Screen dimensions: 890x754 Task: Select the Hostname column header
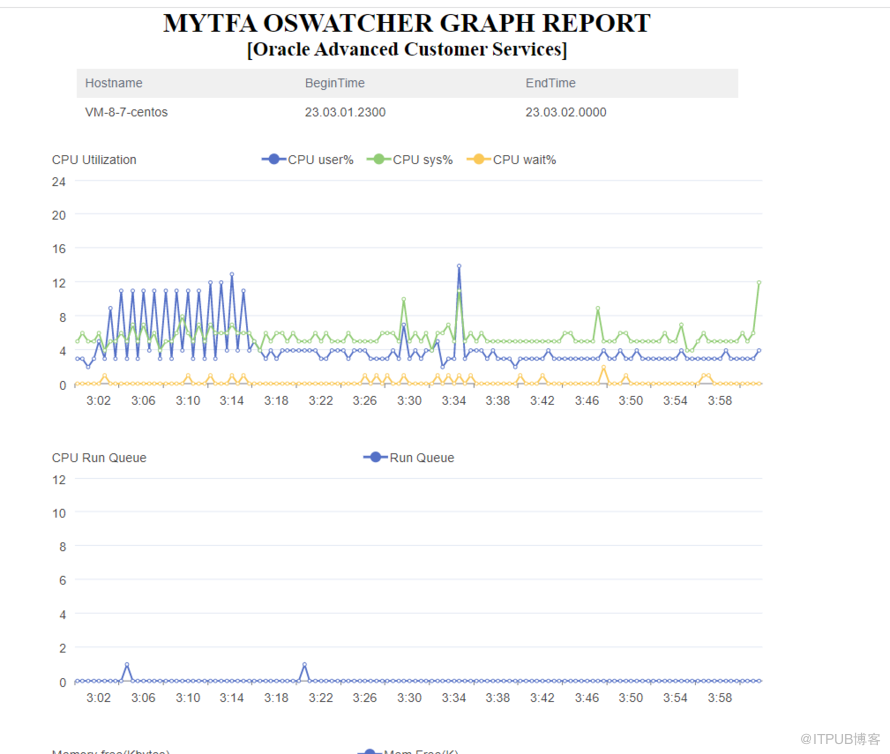[113, 83]
